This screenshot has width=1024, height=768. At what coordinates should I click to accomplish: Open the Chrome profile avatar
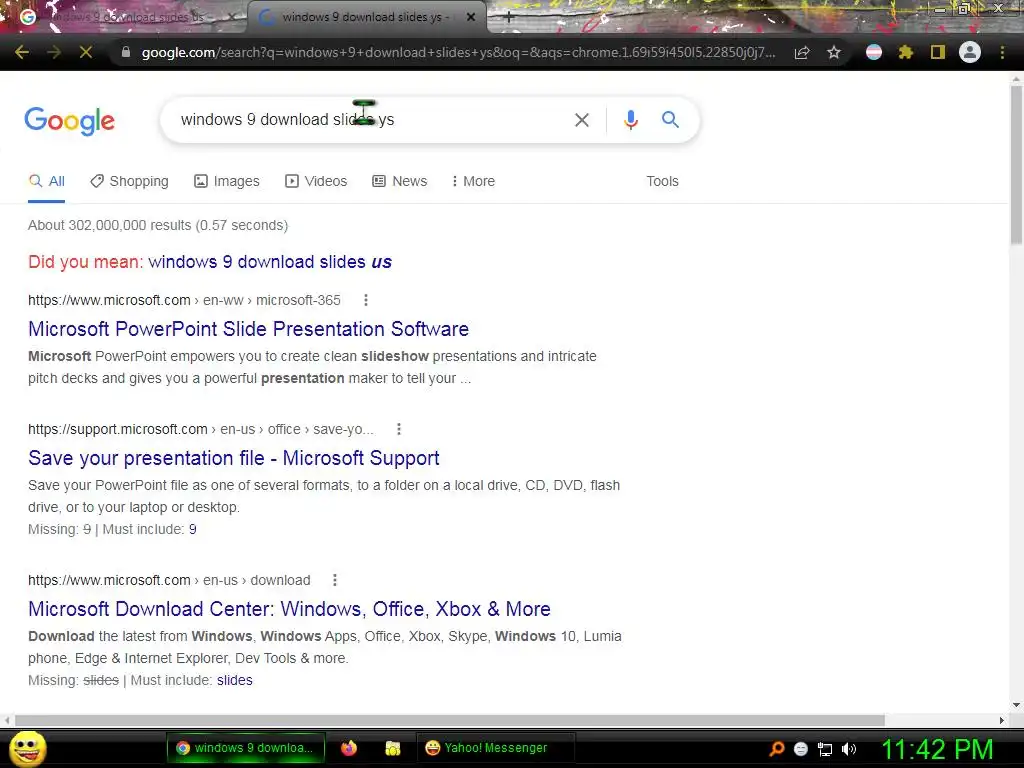(x=970, y=52)
